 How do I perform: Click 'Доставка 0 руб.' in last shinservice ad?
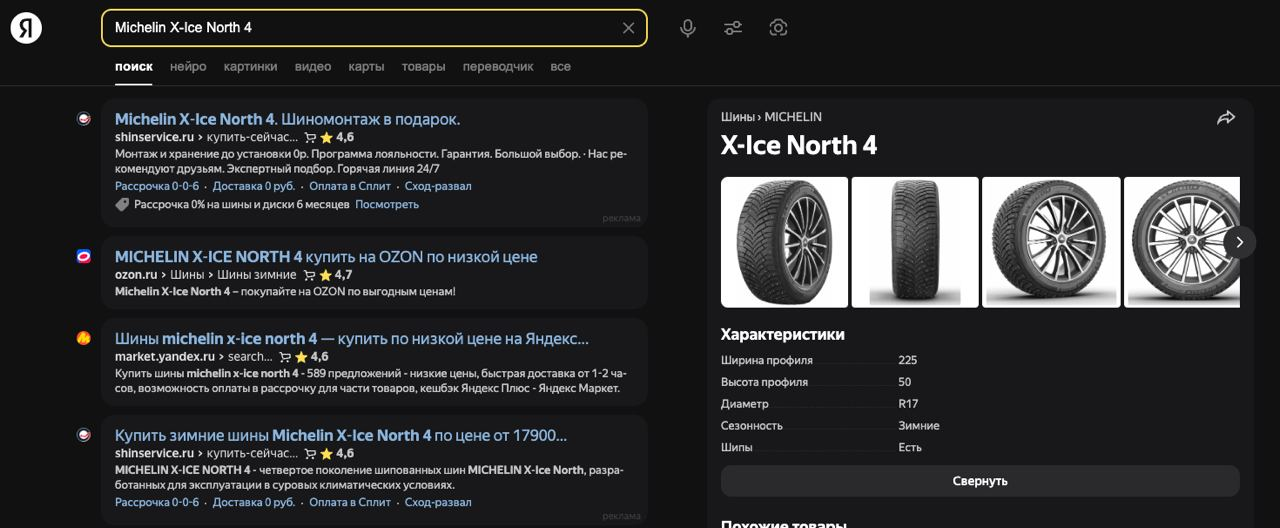[x=254, y=502]
